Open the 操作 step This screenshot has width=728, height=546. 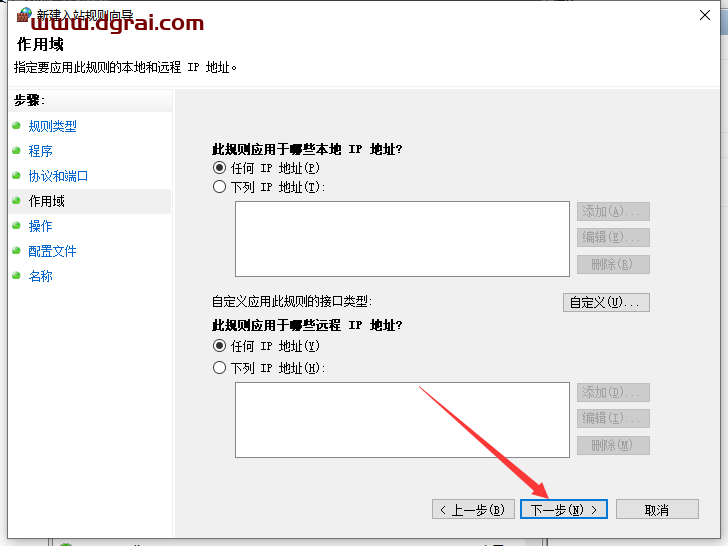coord(40,226)
